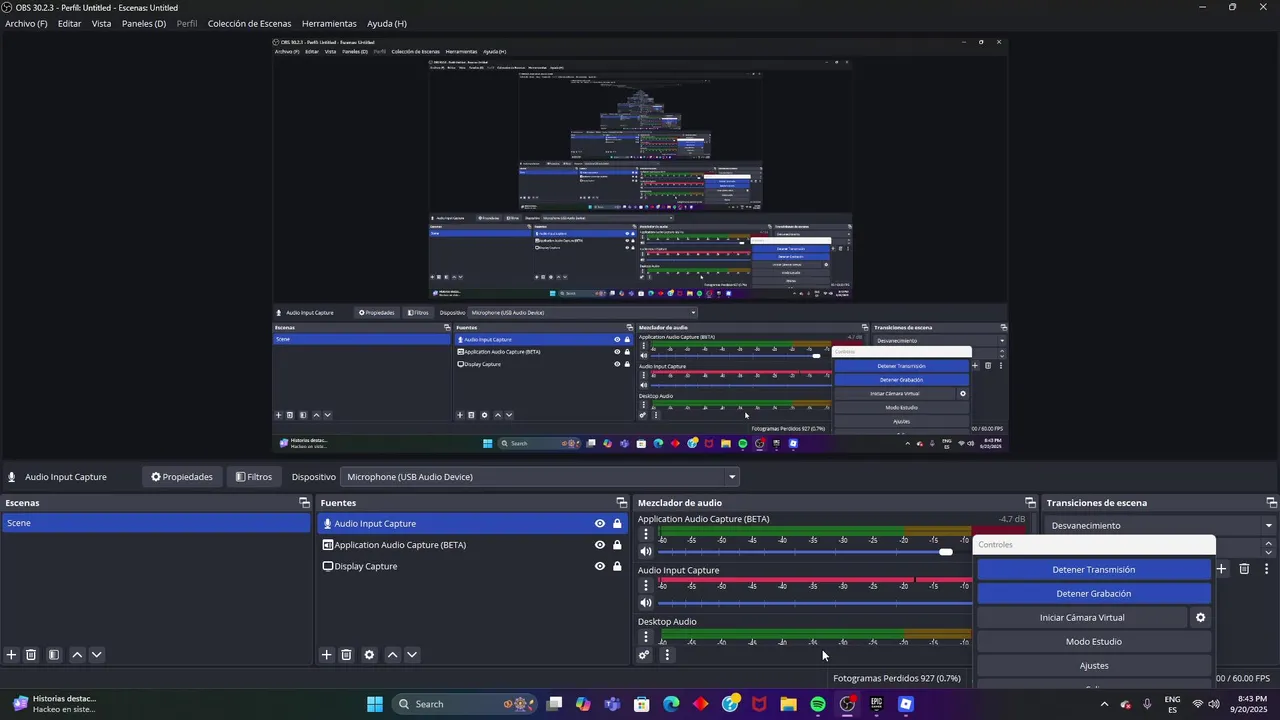Screen dimensions: 1280x720
Task: Open Ajustes from the Controles panel
Action: pos(1094,666)
